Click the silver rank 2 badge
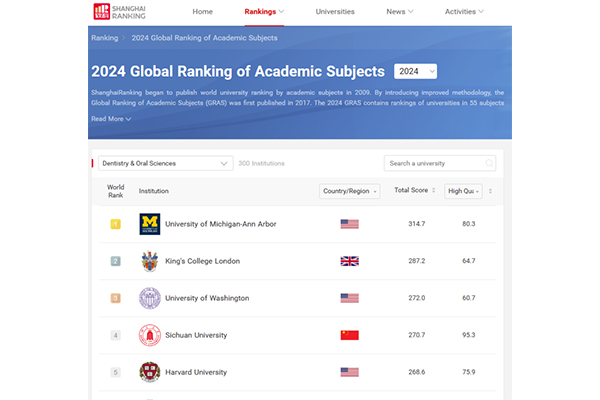600x400 pixels. [116, 261]
